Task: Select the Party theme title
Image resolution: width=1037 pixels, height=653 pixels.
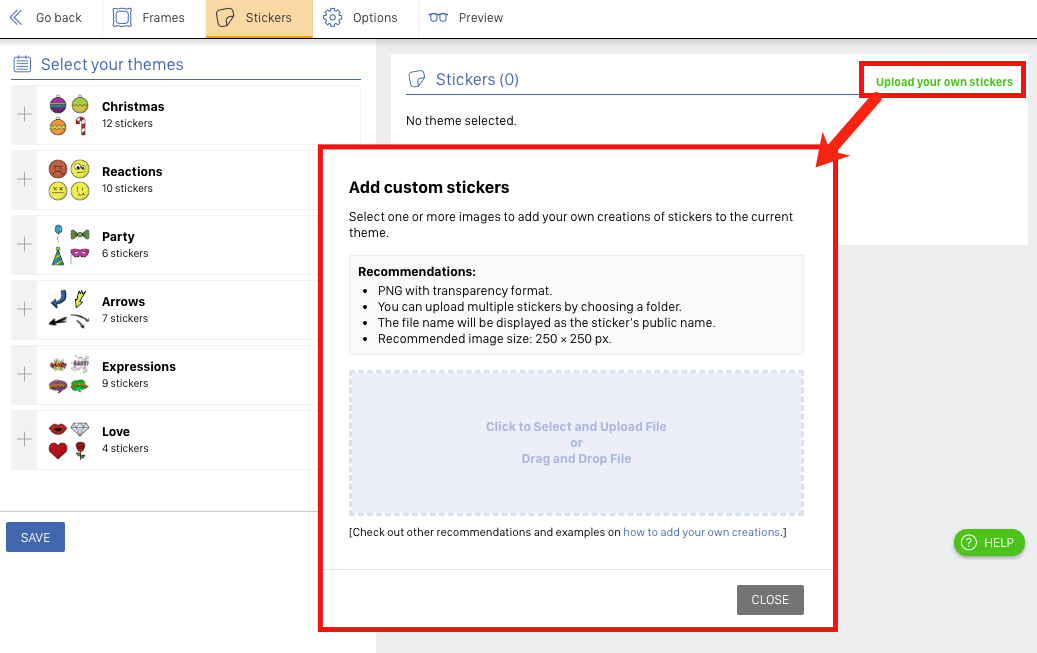Action: 118,236
